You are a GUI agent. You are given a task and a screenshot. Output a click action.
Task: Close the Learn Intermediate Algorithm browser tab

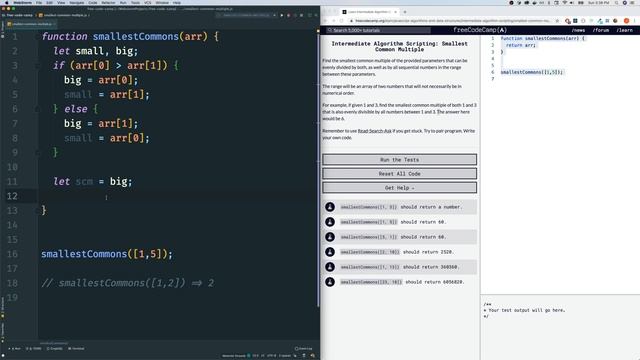(396, 12)
